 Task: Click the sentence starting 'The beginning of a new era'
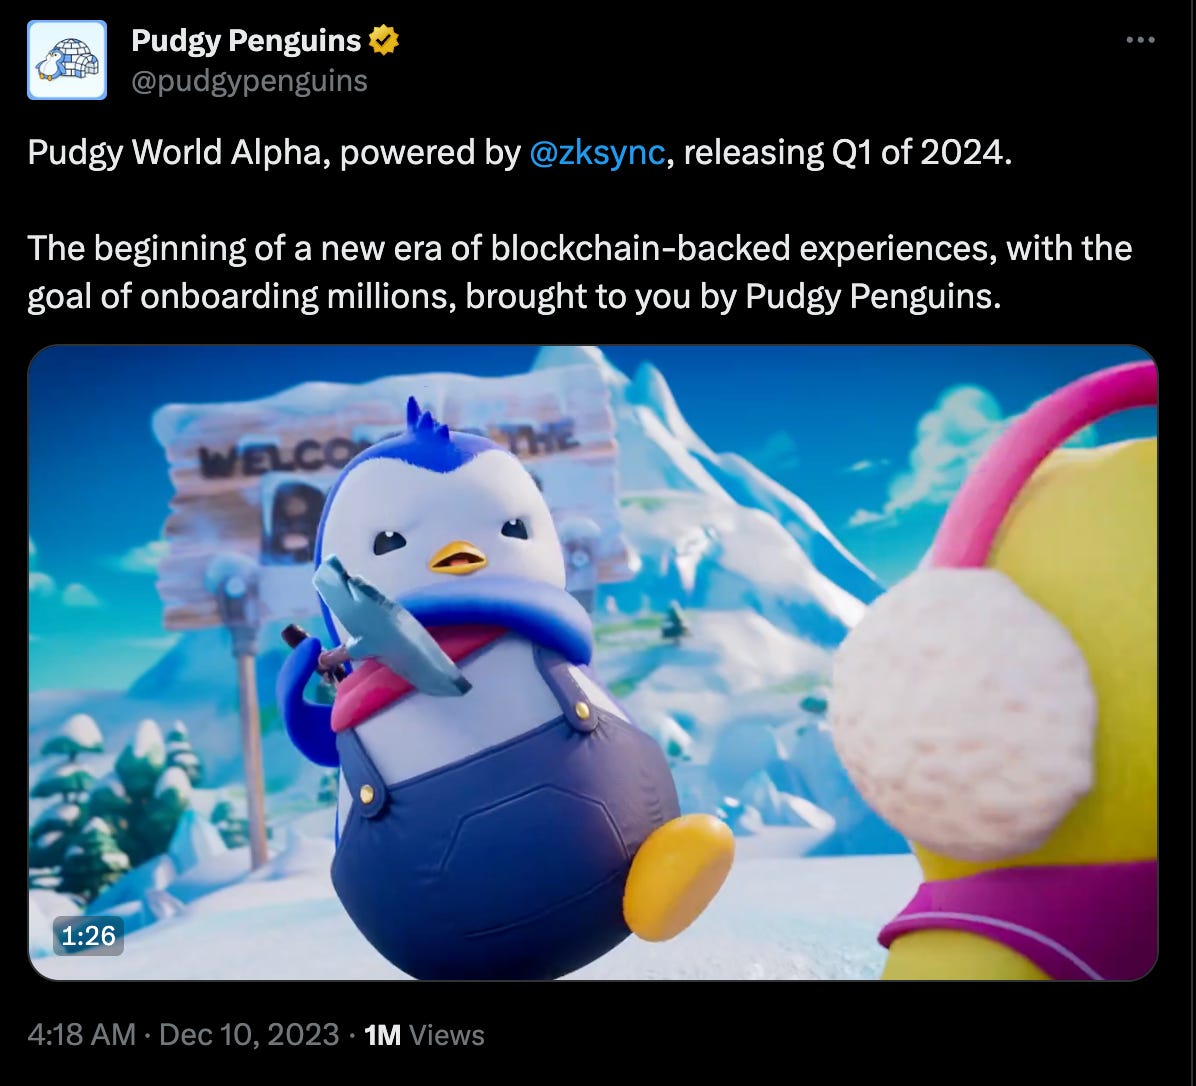click(x=580, y=272)
